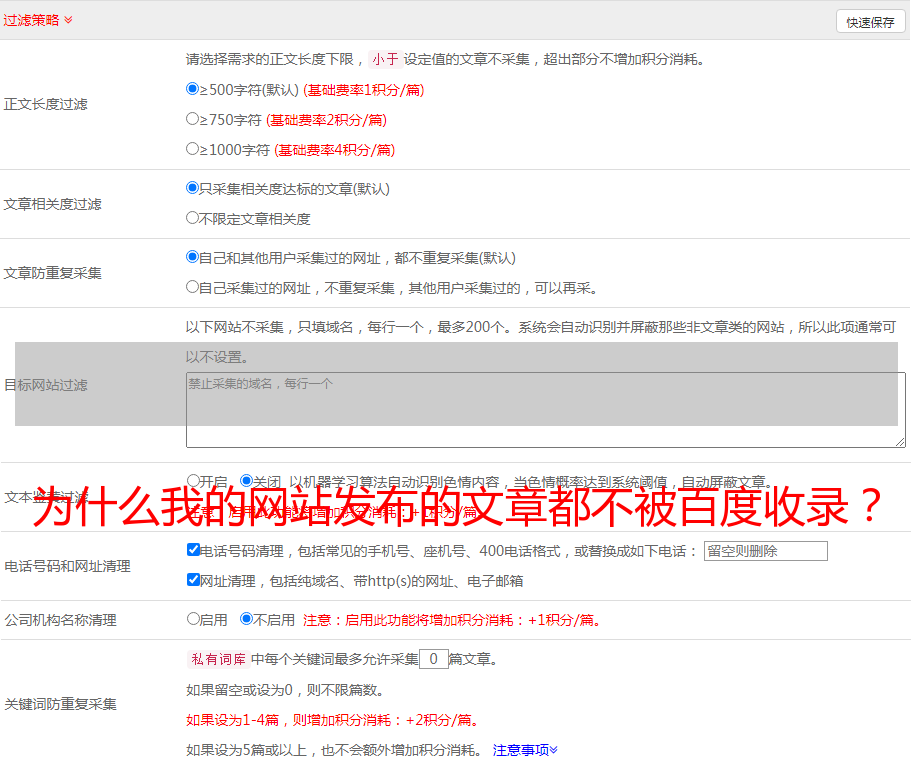Choose the ≥1000字符 length option

(x=193, y=149)
